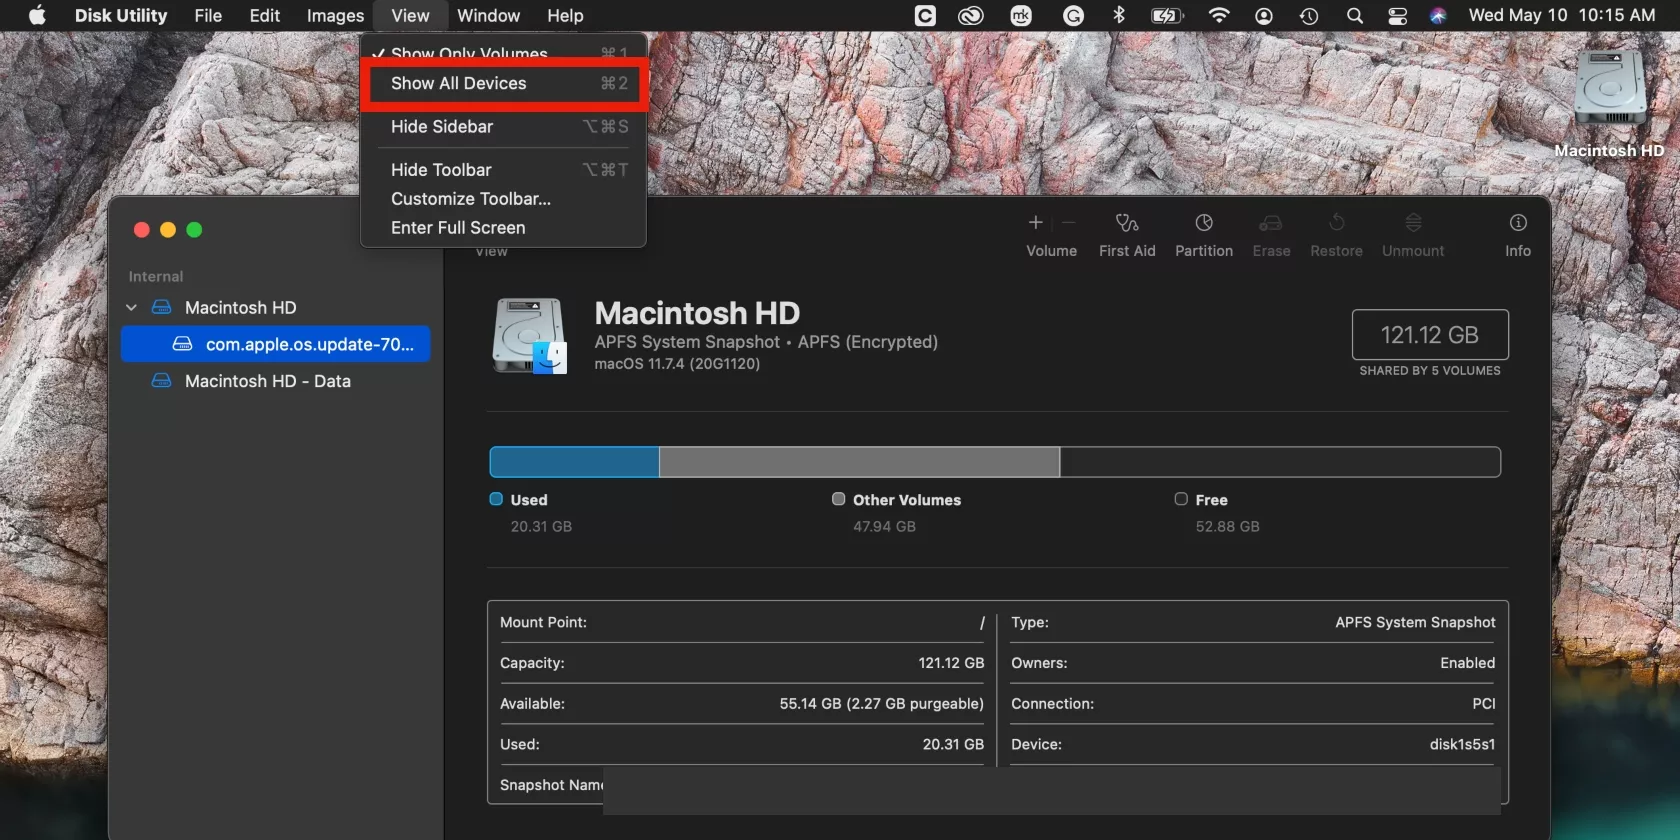Choose Hide Toolbar from View menu
The image size is (1680, 840).
click(x=441, y=170)
